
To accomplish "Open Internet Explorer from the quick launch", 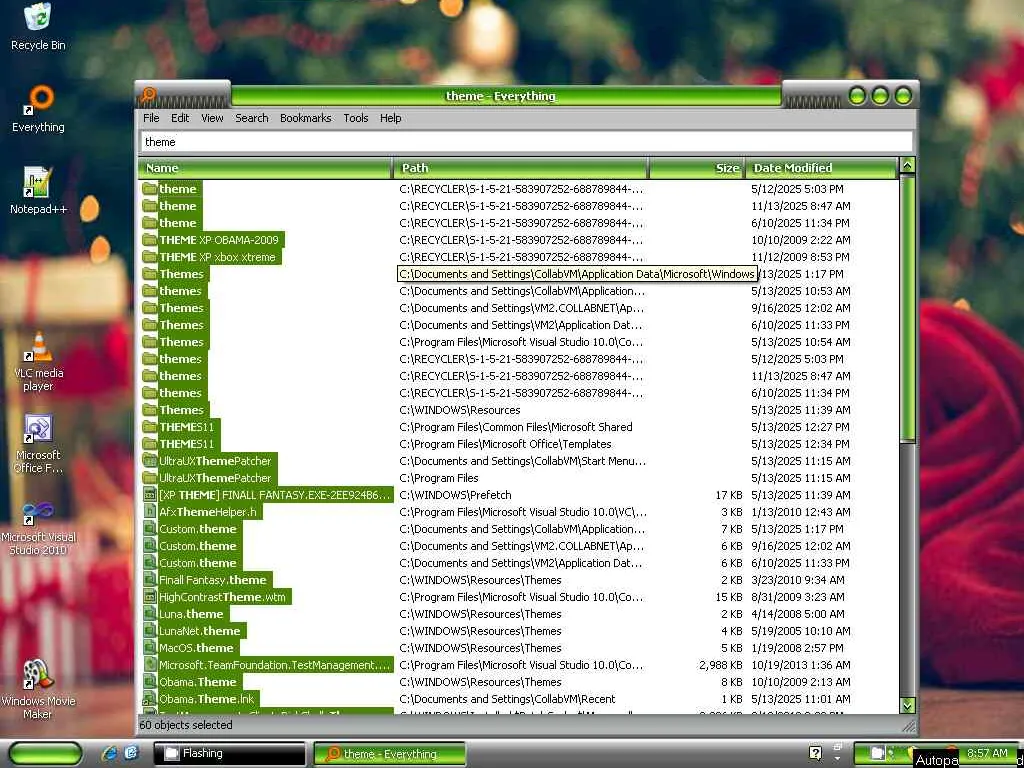I will click(110, 753).
